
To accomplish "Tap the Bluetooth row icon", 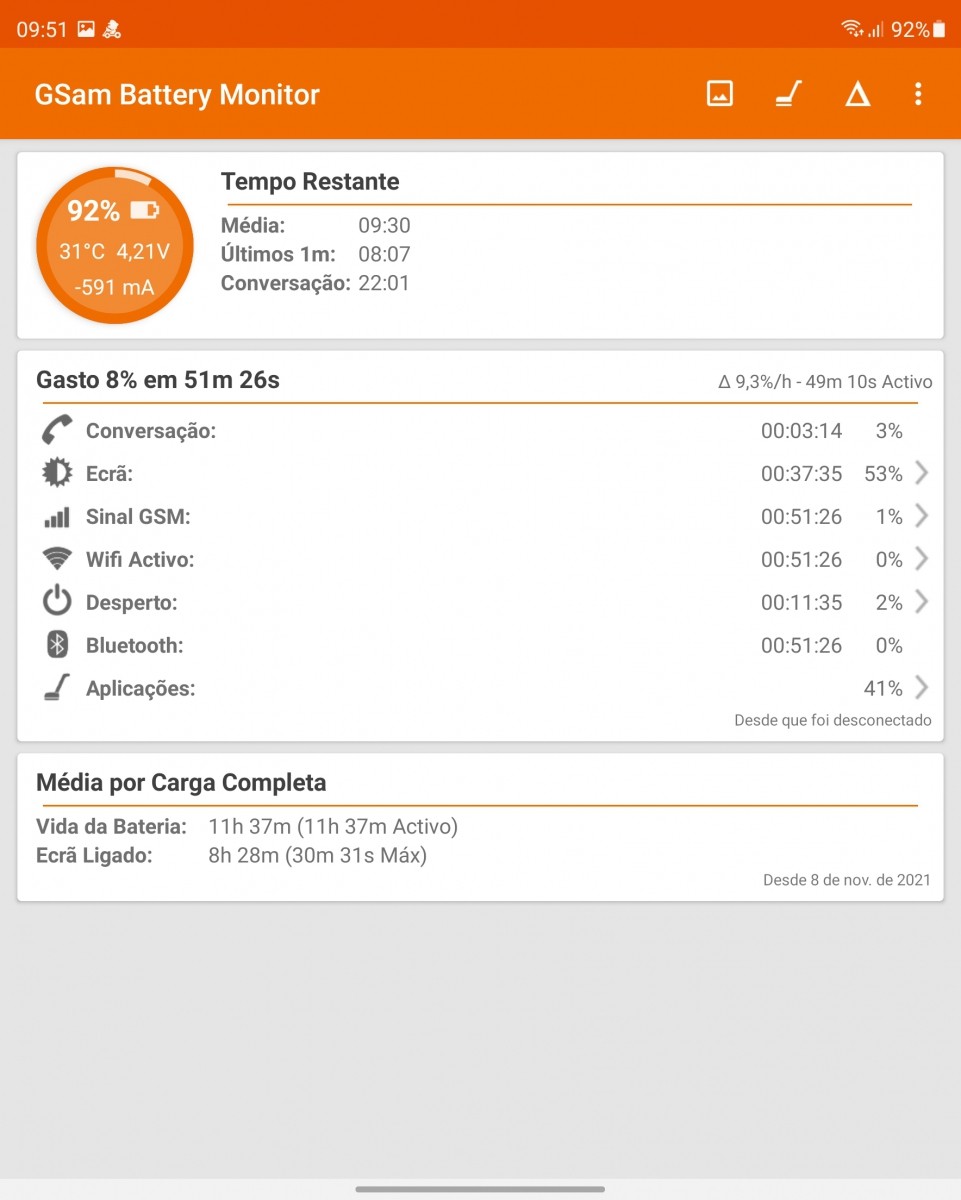I will [x=57, y=645].
